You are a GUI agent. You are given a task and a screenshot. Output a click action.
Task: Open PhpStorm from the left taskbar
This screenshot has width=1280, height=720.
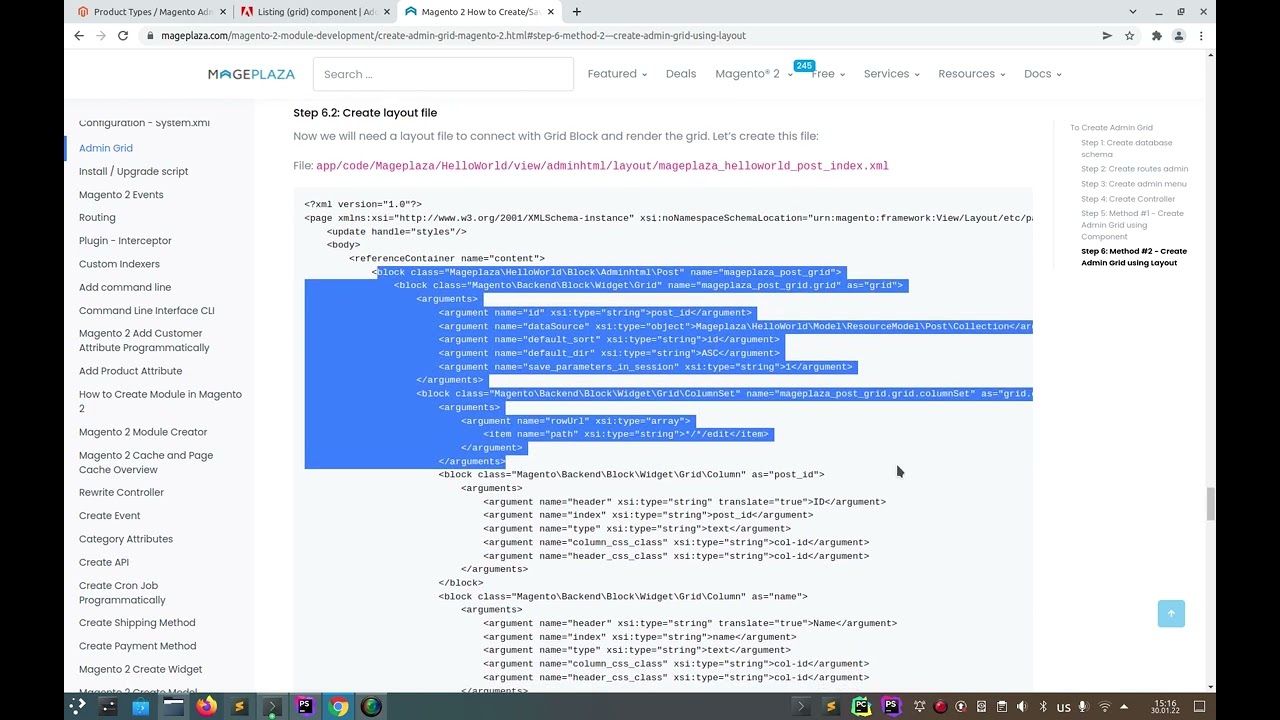pos(305,707)
